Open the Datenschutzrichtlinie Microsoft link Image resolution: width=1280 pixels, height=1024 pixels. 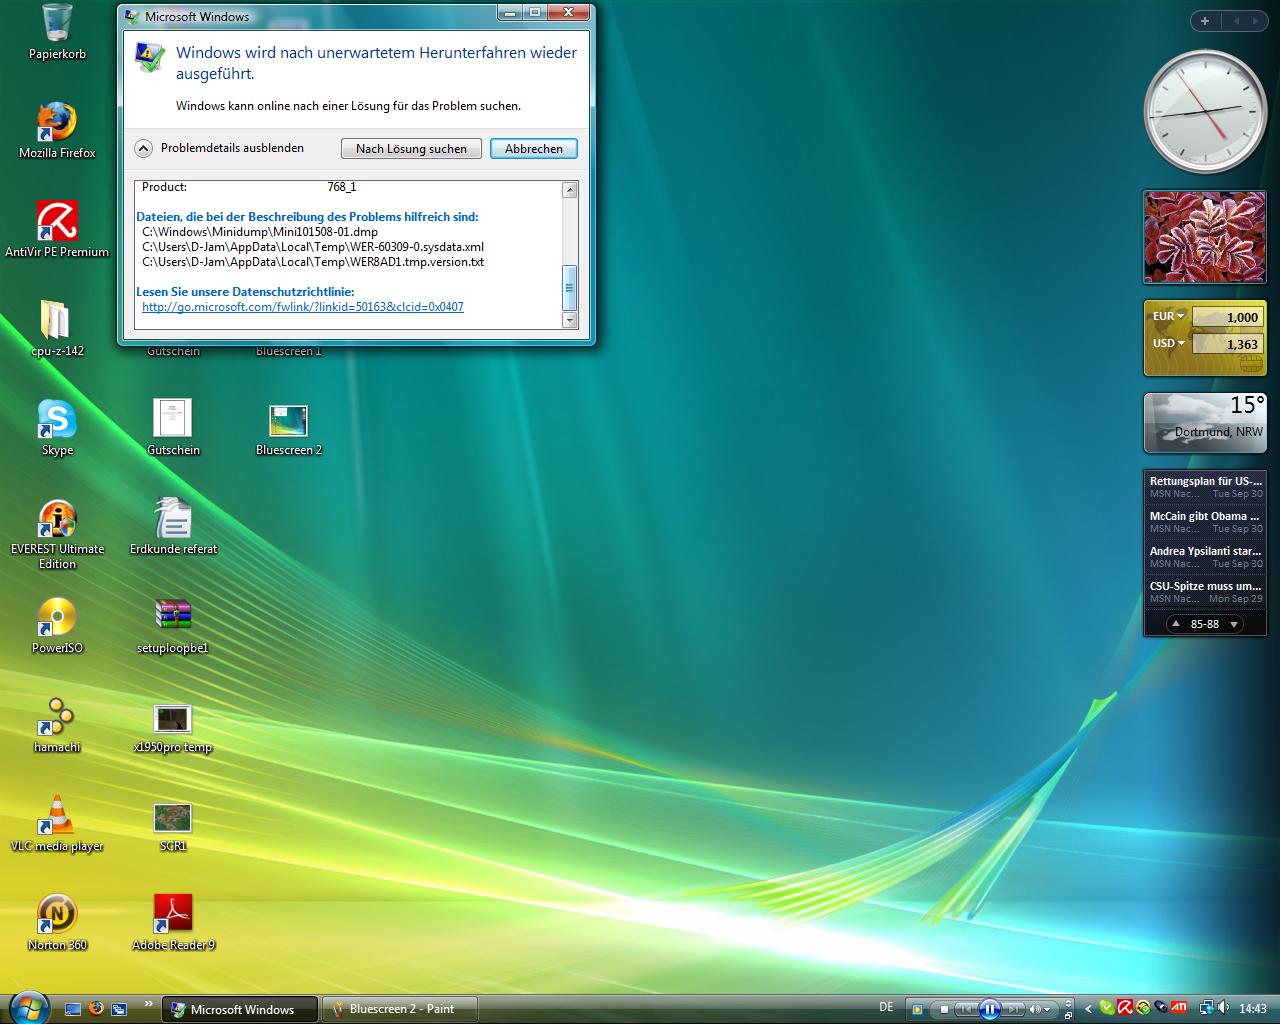[303, 307]
